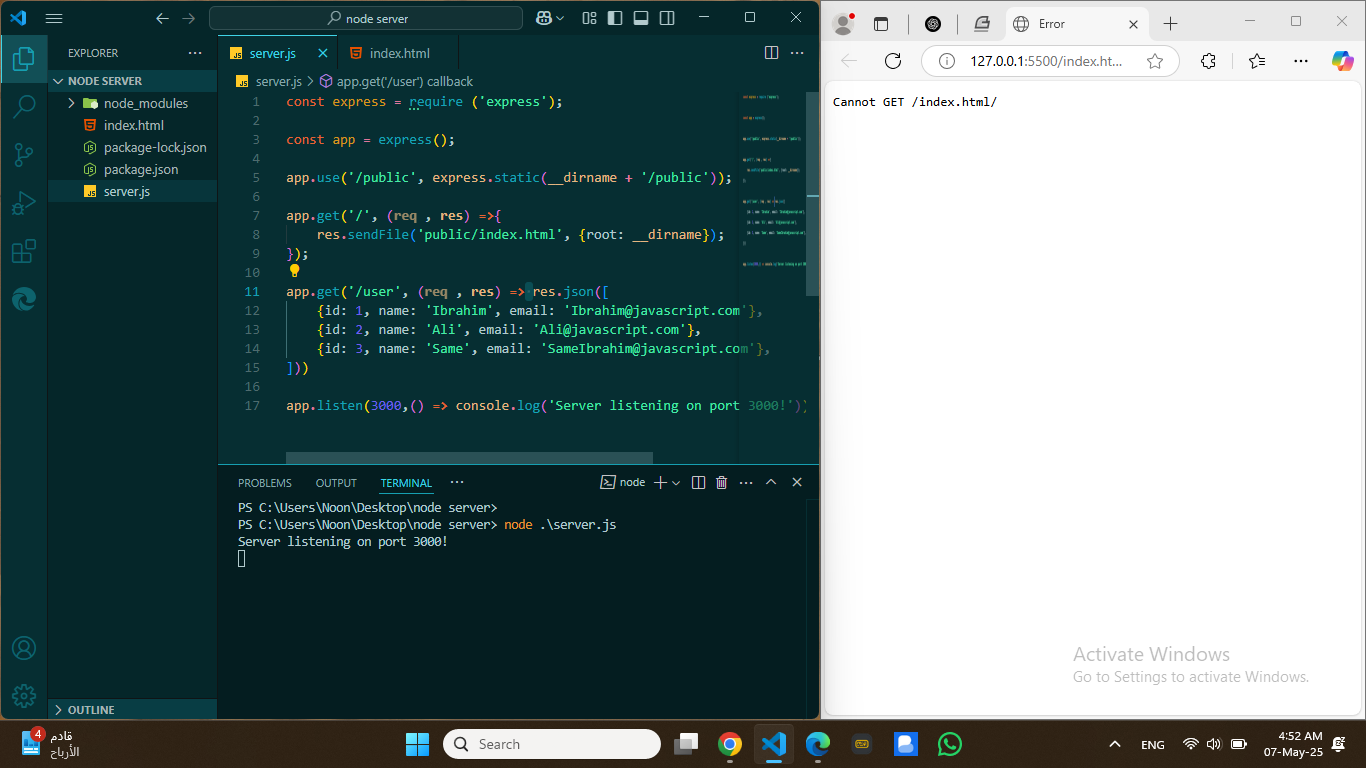Open the Extensions view
This screenshot has width=1366, height=768.
24,251
